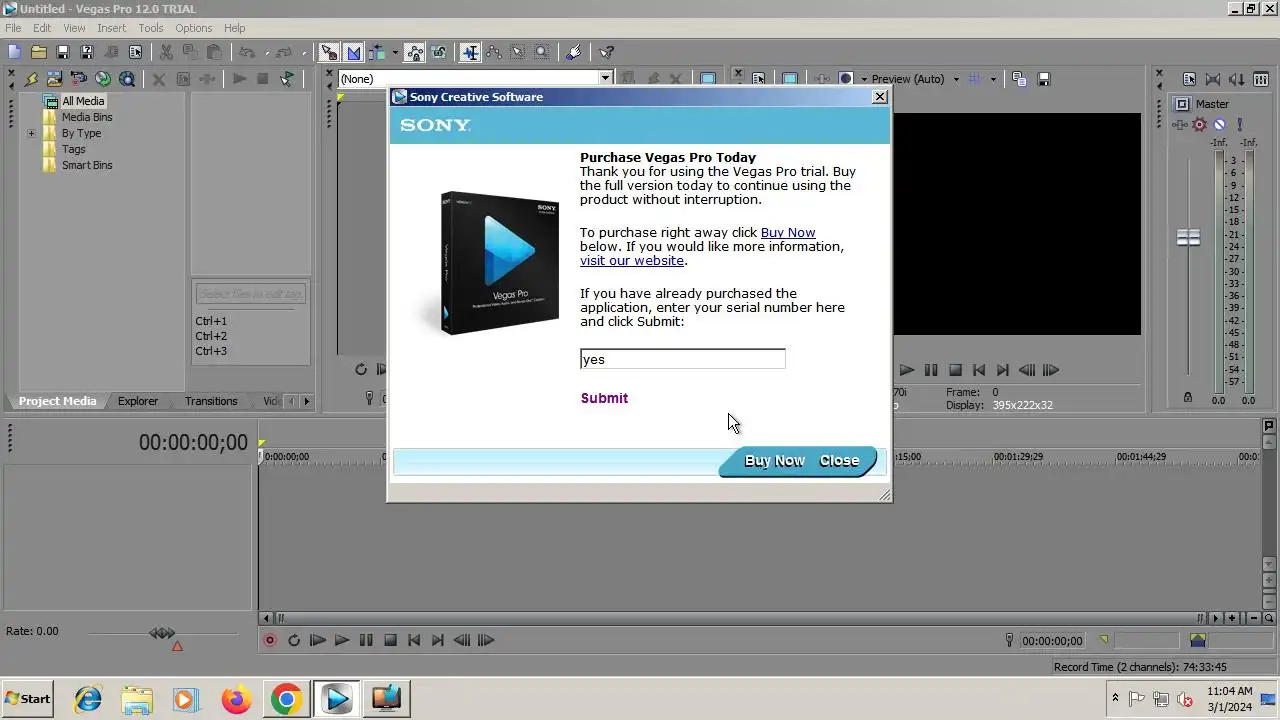Toggle Lock Envelopes to Events button
The image size is (1280, 720).
pyautogui.click(x=414, y=52)
